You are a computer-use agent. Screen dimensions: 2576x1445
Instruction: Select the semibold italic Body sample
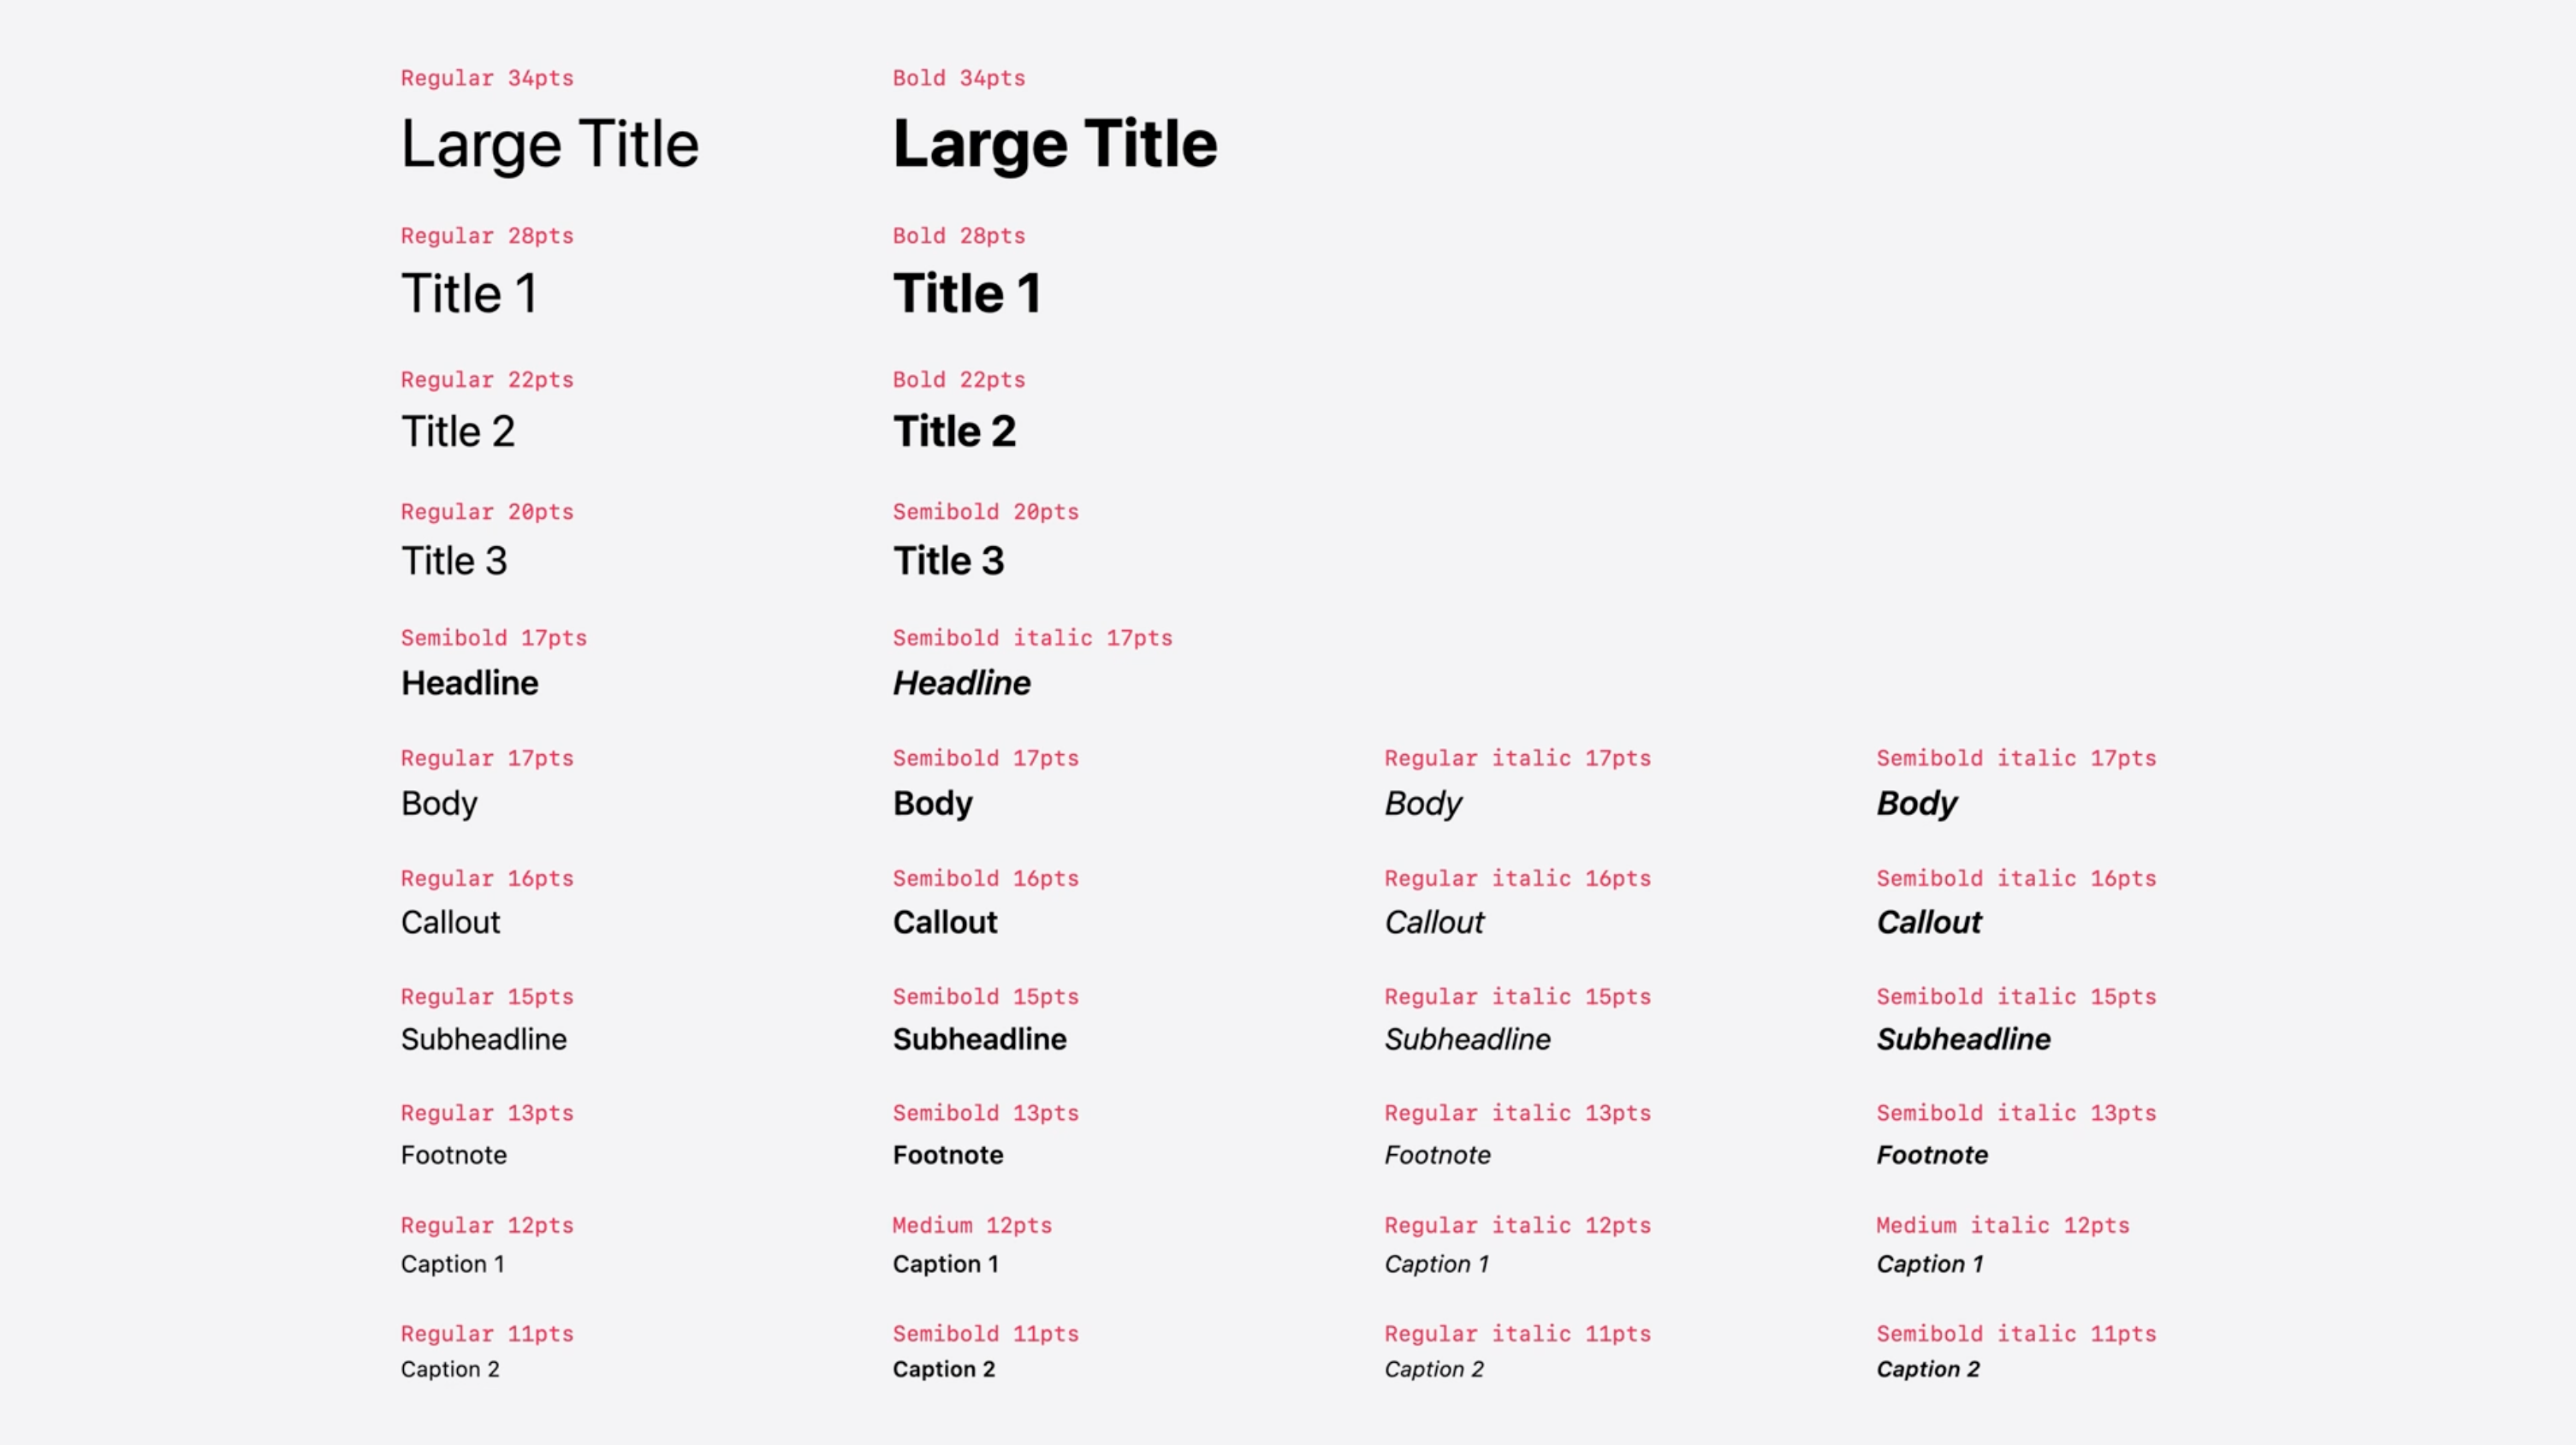[1916, 803]
